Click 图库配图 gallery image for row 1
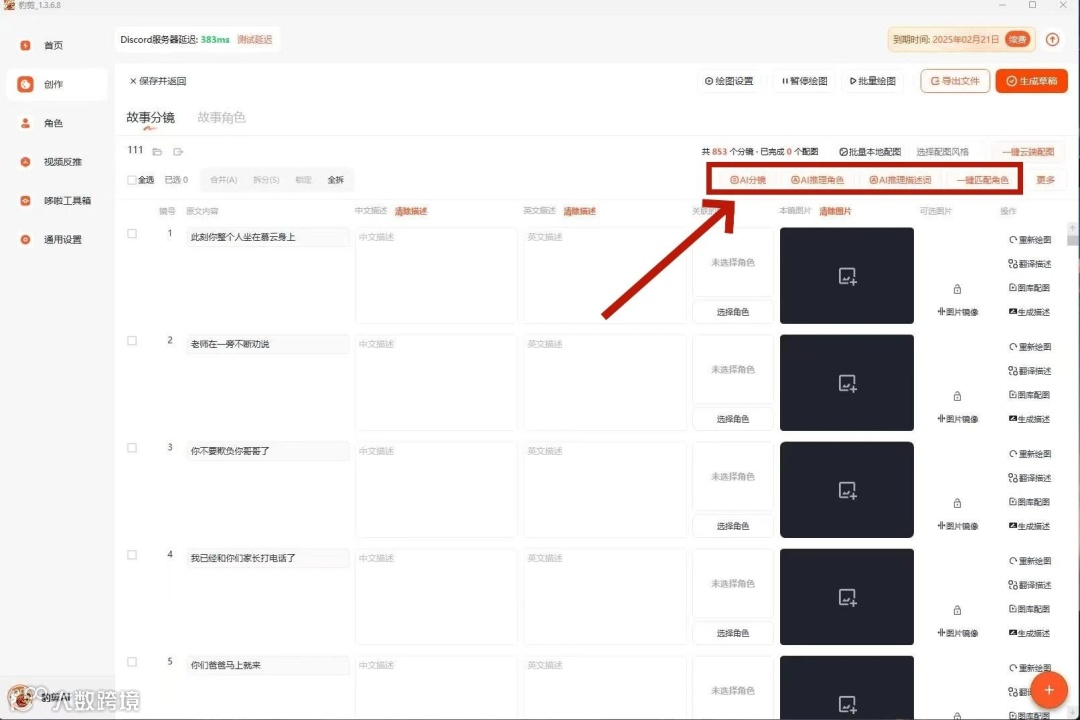This screenshot has height=720, width=1080. click(1030, 288)
